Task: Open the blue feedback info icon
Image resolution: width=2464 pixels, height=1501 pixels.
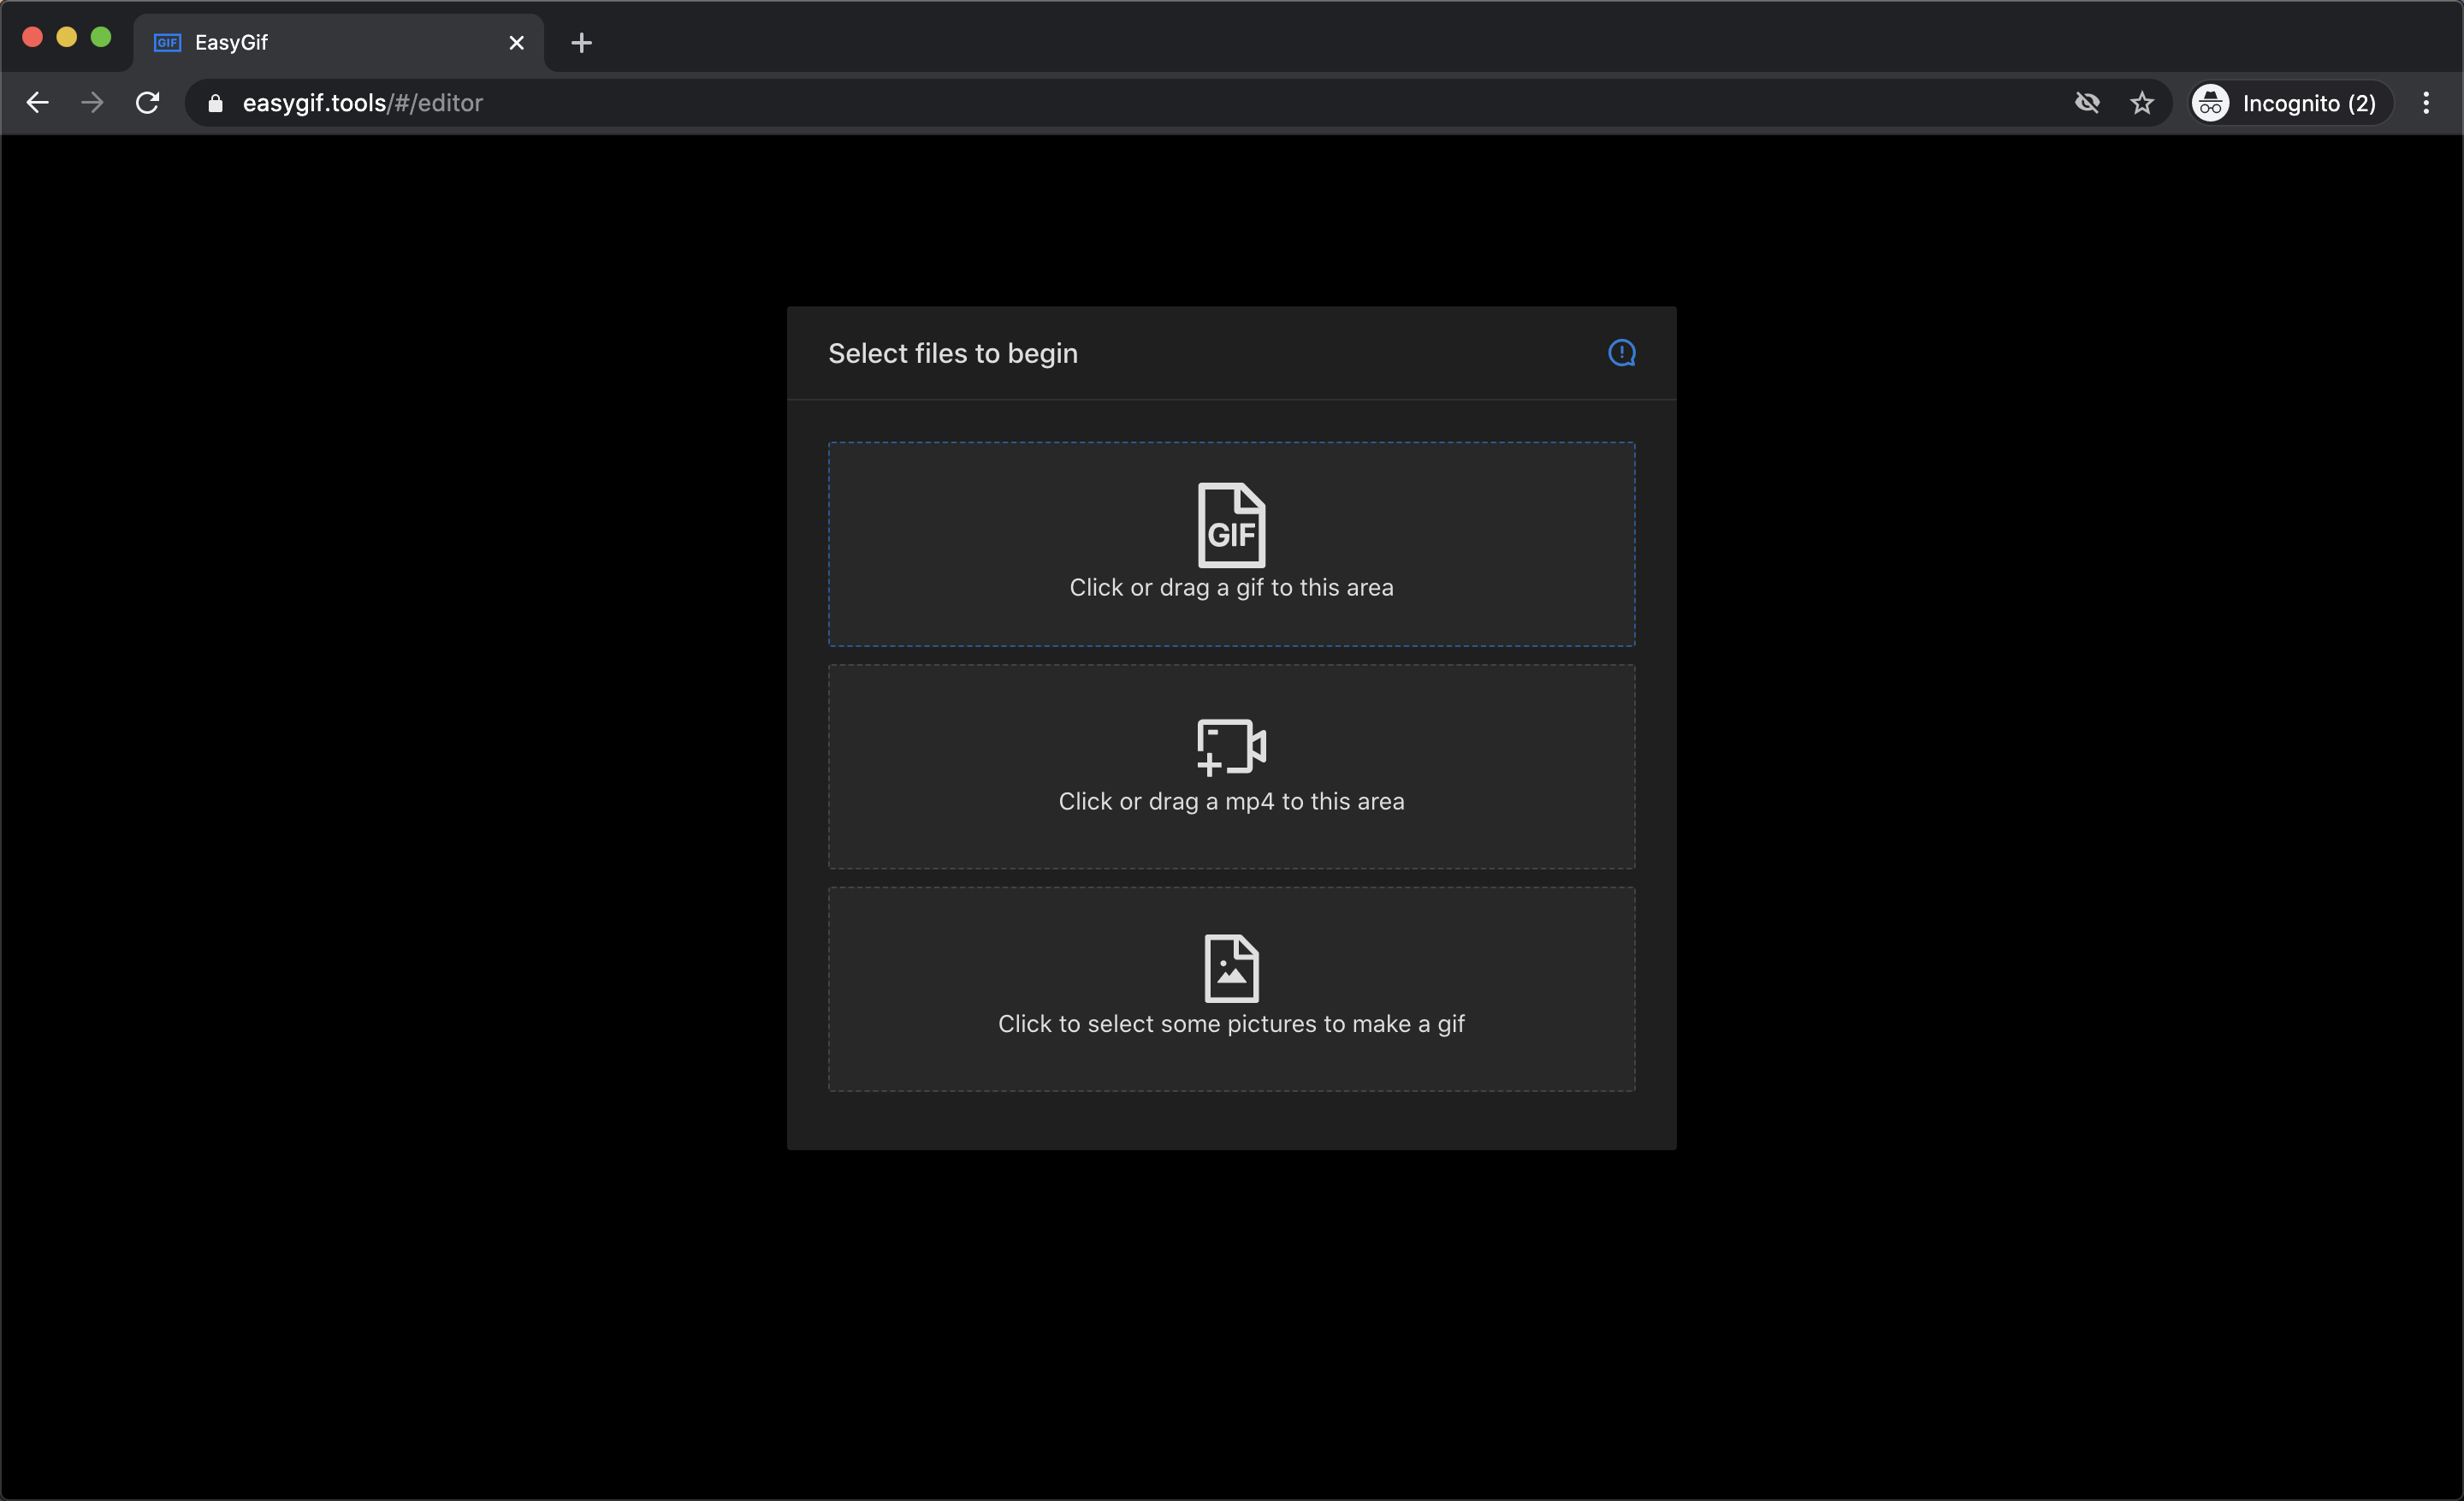Action: [1621, 353]
